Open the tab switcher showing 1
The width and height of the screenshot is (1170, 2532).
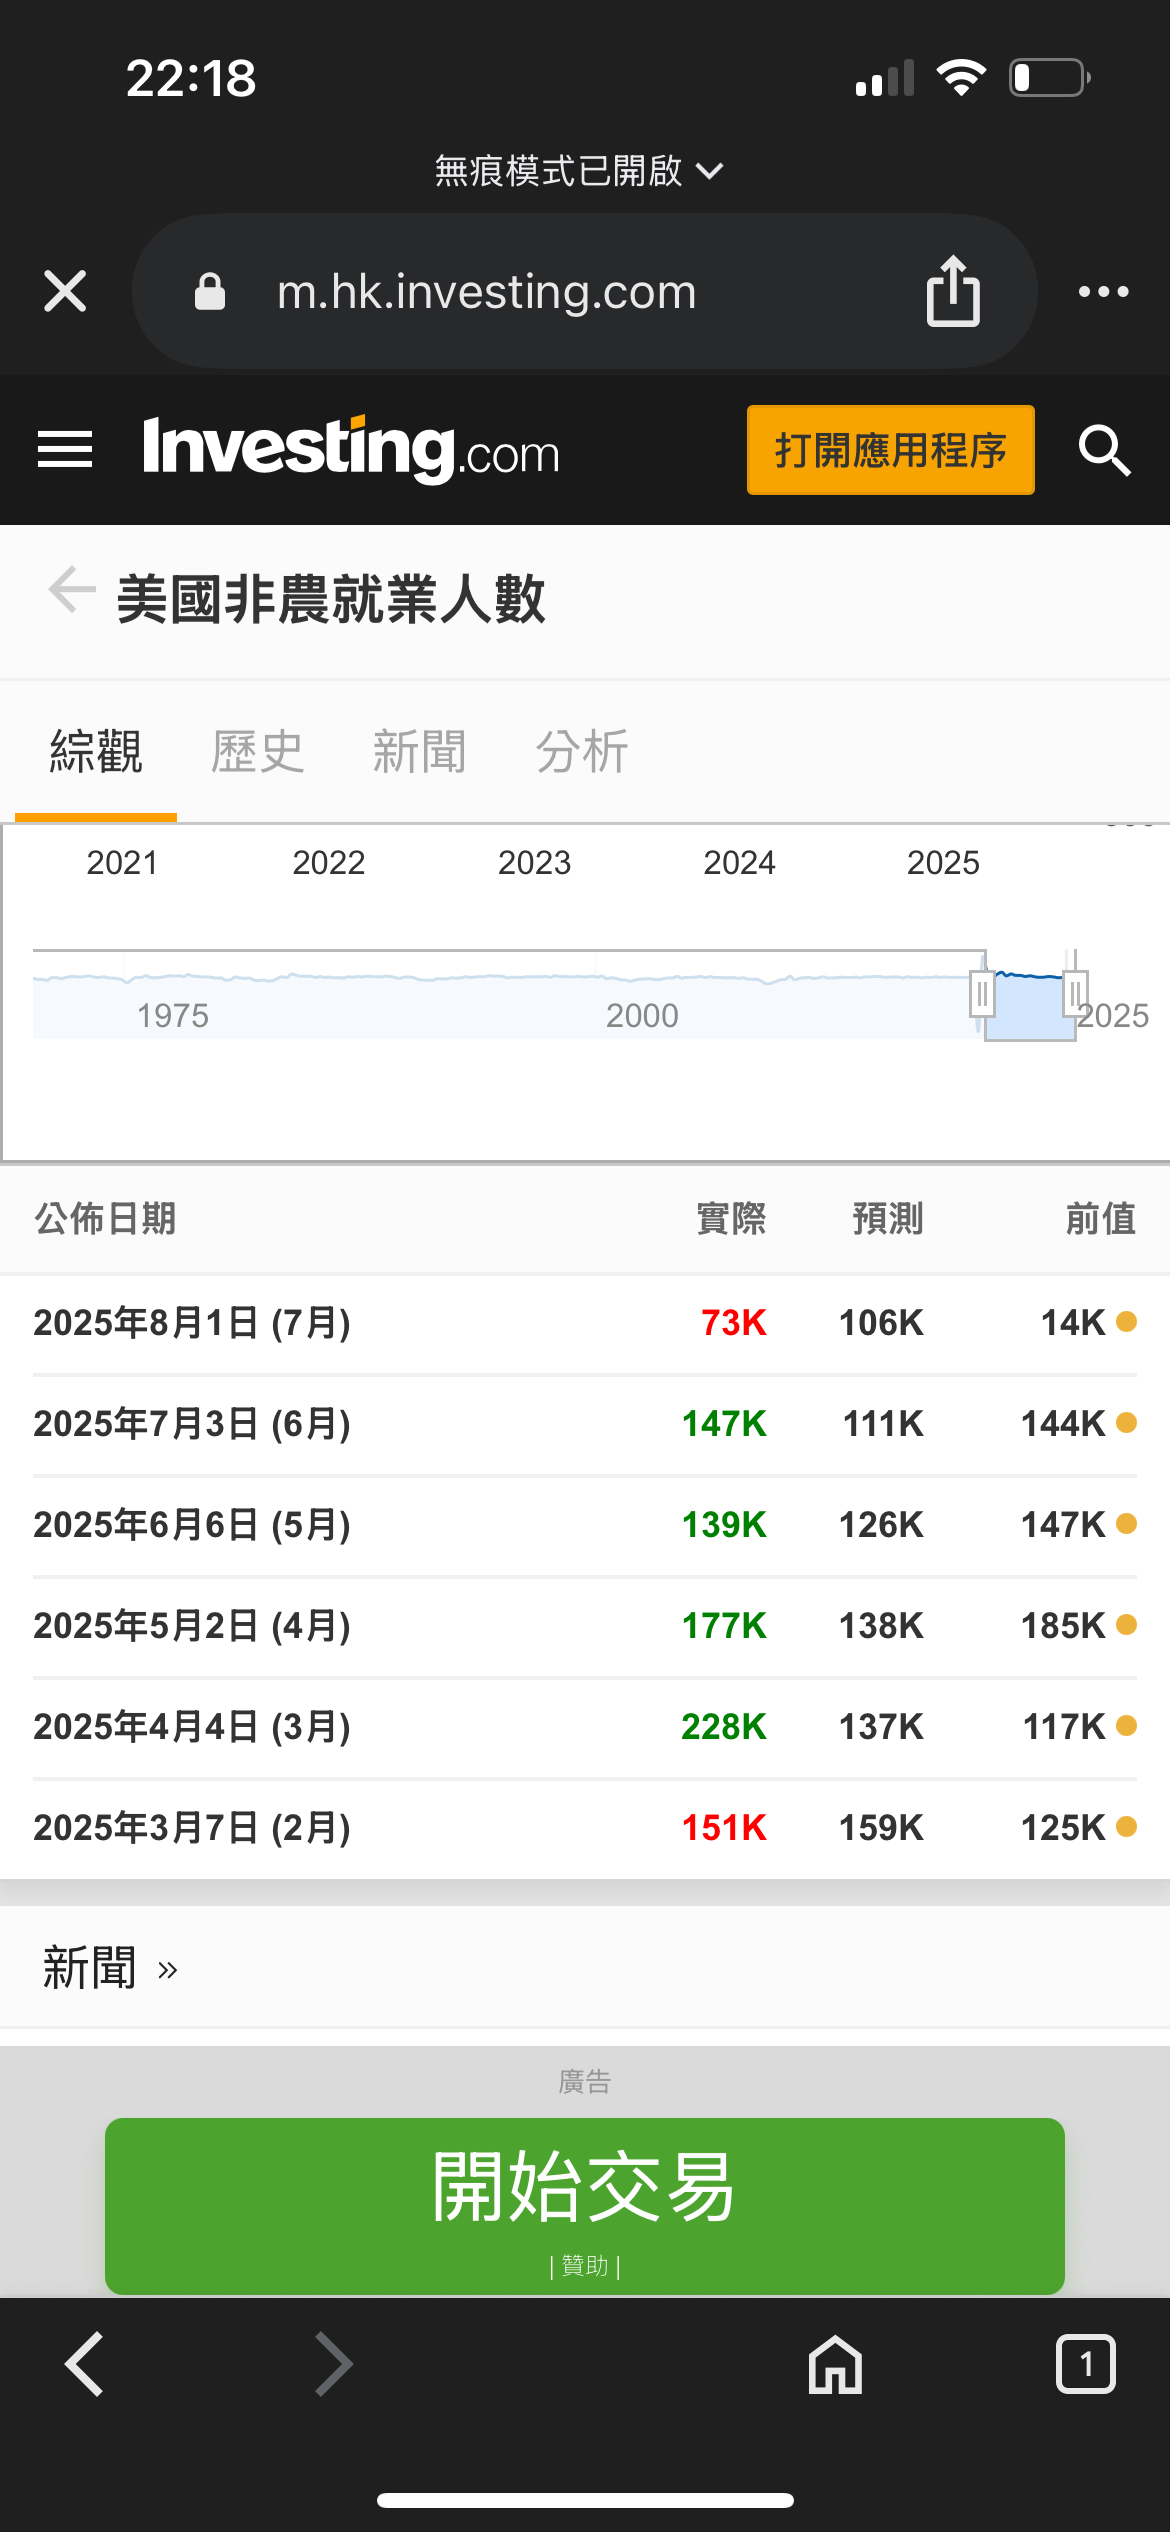[1086, 2364]
